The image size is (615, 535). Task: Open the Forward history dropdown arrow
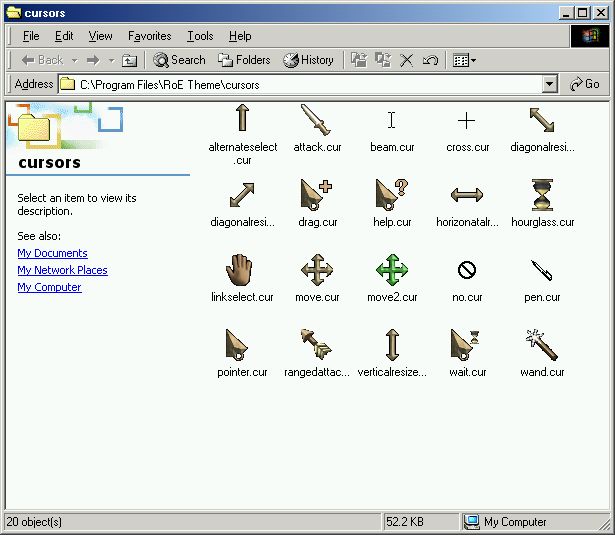point(111,60)
